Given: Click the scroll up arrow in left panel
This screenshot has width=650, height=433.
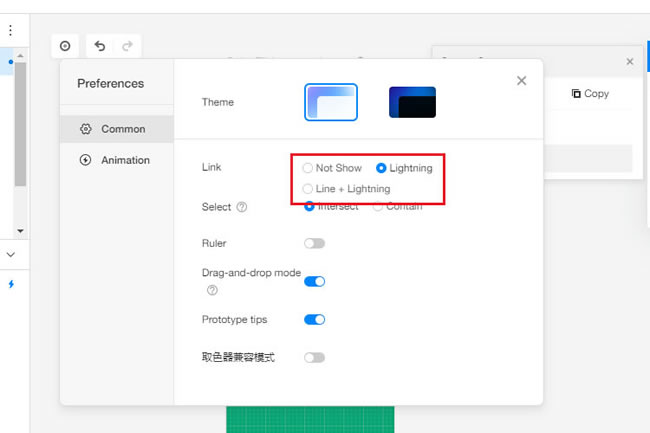Looking at the screenshot, I should pos(20,56).
